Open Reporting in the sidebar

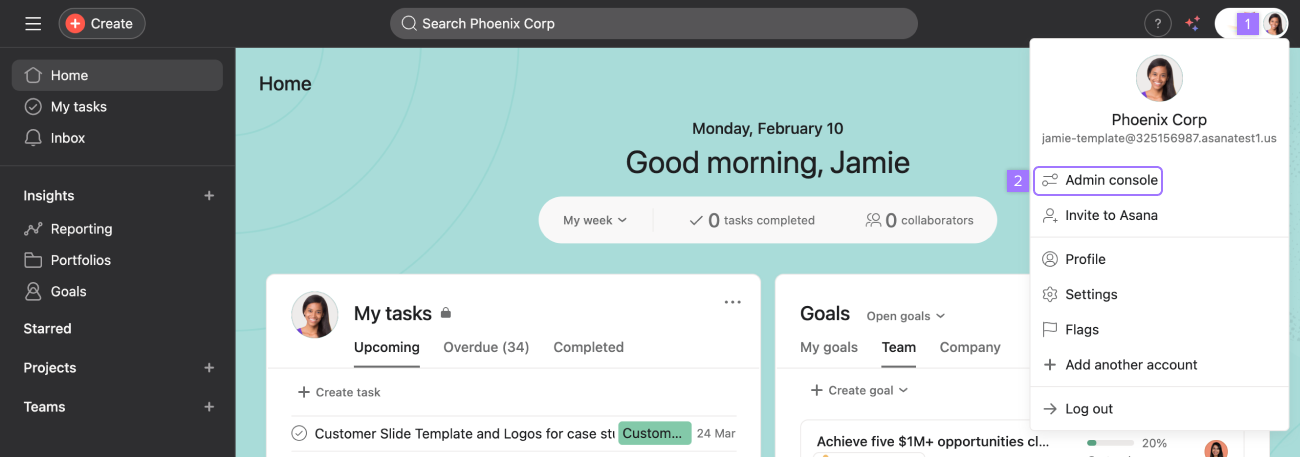click(80, 229)
